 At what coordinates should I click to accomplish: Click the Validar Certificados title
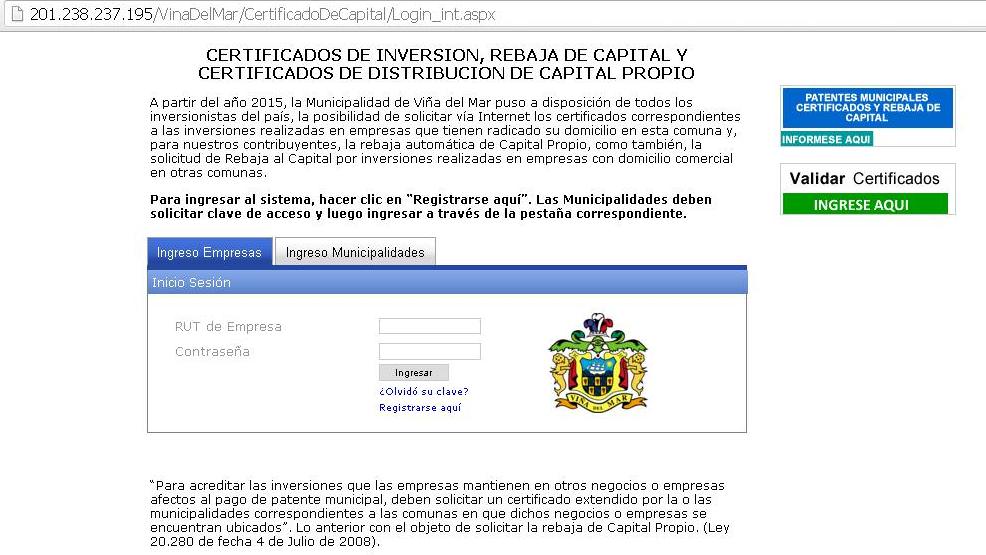[x=865, y=179]
